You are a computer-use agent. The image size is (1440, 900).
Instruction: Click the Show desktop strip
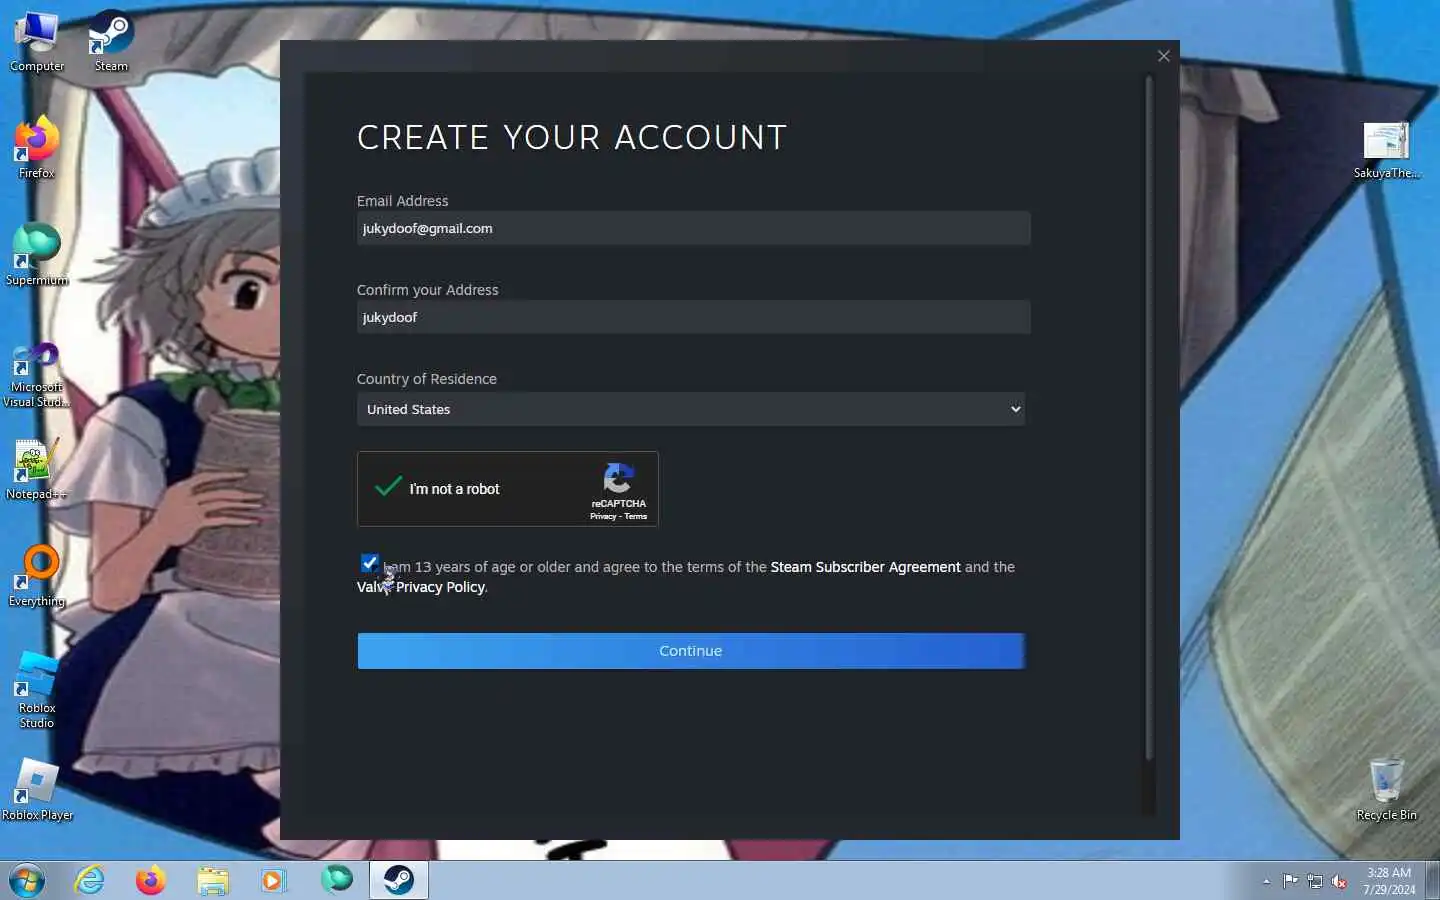pos(1433,881)
